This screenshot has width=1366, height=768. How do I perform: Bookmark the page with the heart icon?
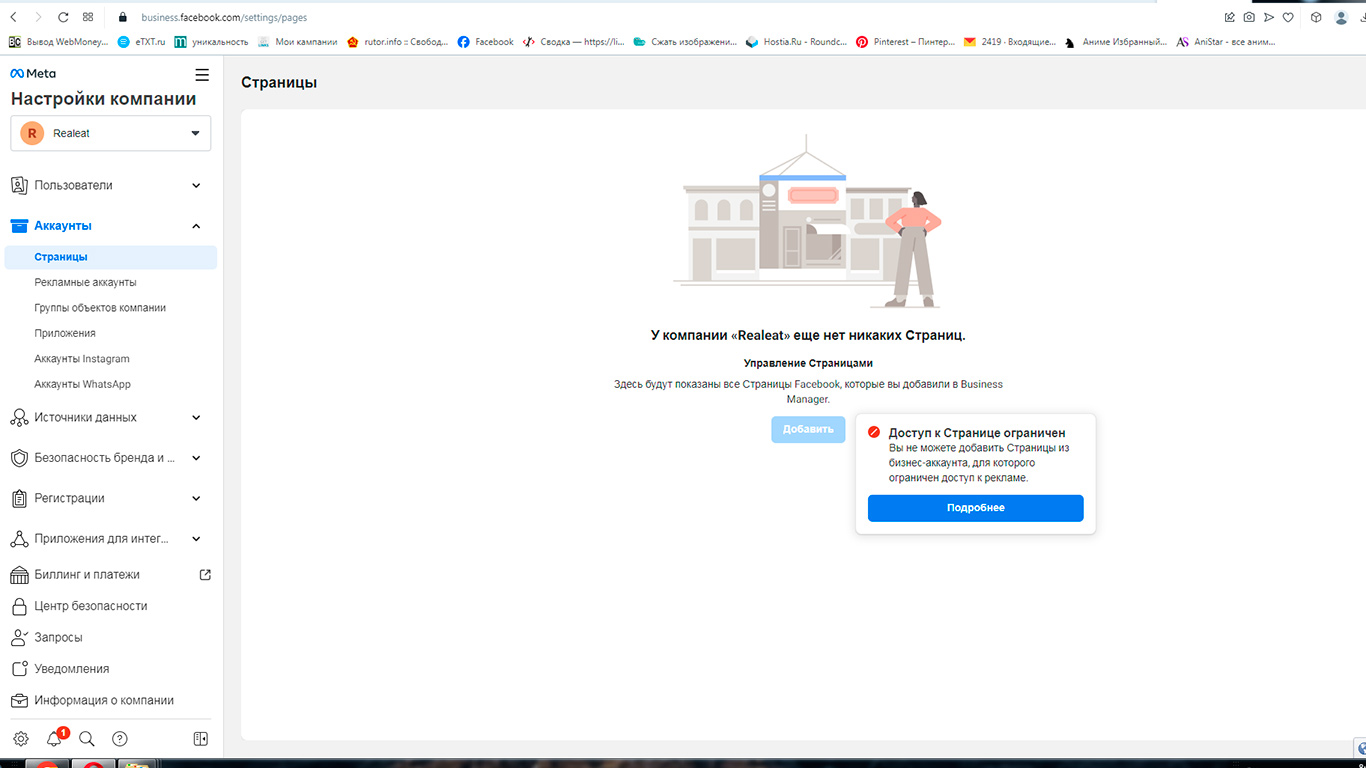click(x=1289, y=17)
